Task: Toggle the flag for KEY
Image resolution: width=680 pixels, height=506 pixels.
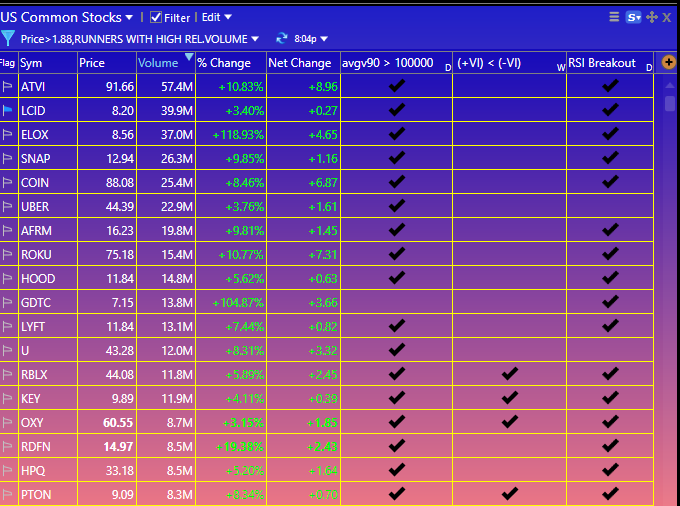Action: 7,398
